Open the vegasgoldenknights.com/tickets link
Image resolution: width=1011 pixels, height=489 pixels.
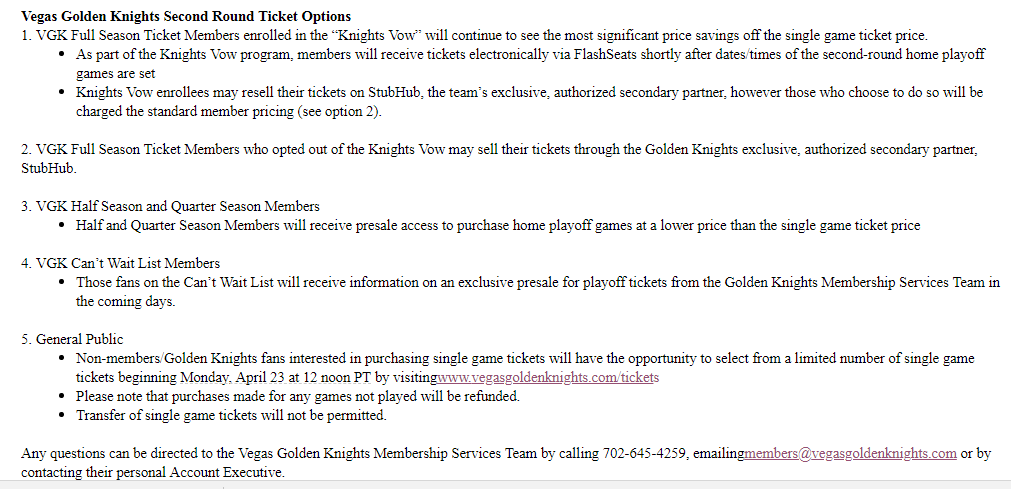tap(549, 378)
